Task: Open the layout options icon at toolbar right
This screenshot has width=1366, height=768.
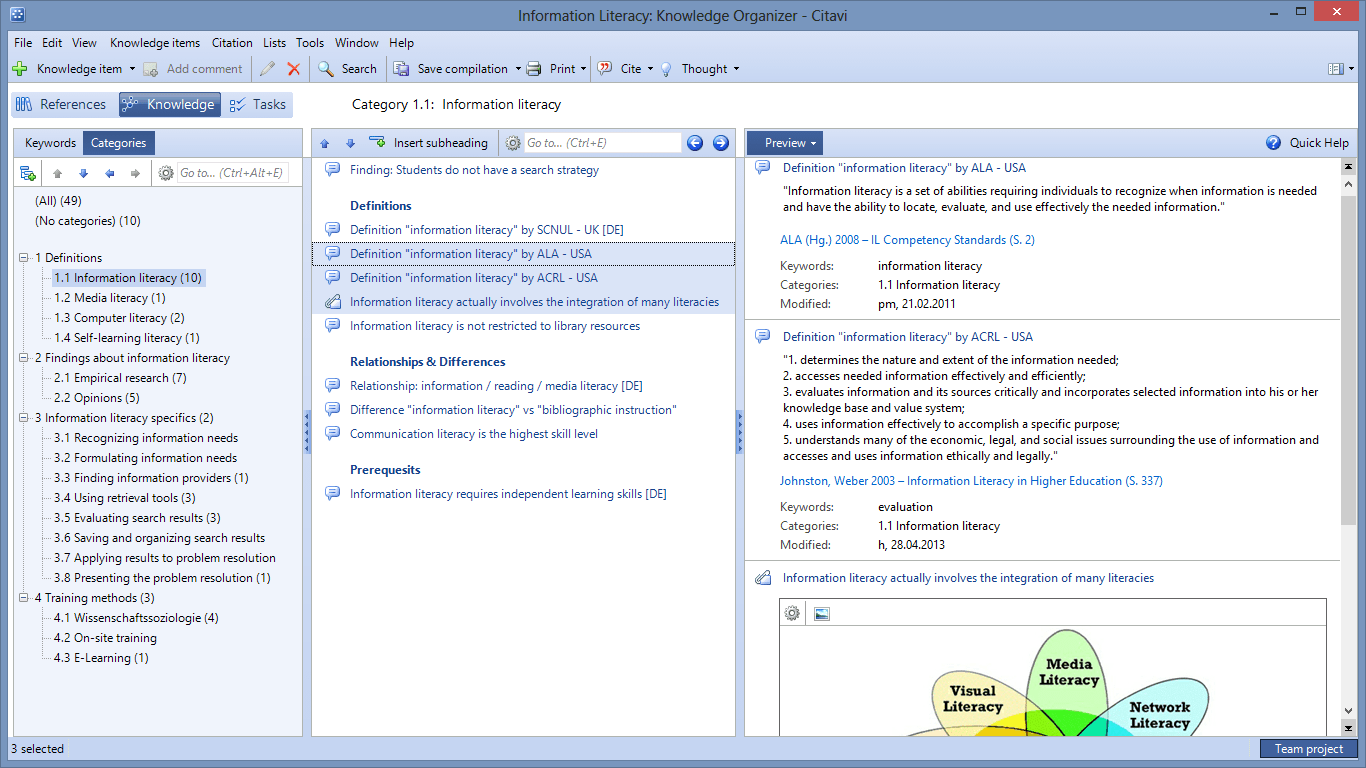Action: pyautogui.click(x=1338, y=69)
